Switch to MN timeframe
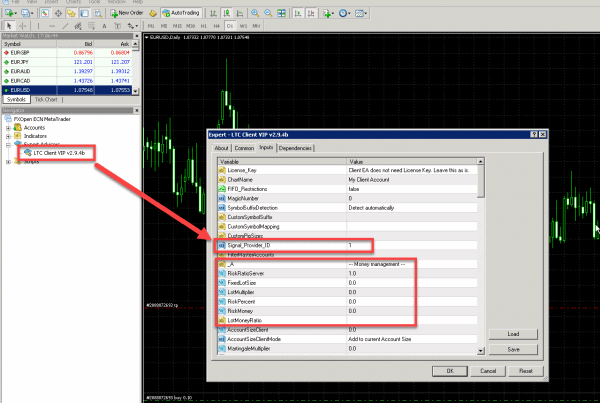 (256, 26)
